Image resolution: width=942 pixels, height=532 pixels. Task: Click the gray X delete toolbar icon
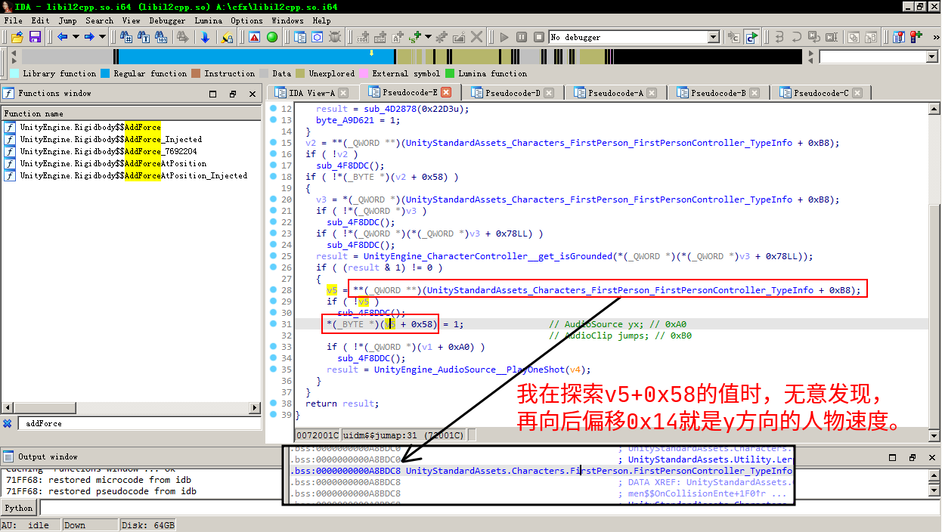(x=476, y=37)
